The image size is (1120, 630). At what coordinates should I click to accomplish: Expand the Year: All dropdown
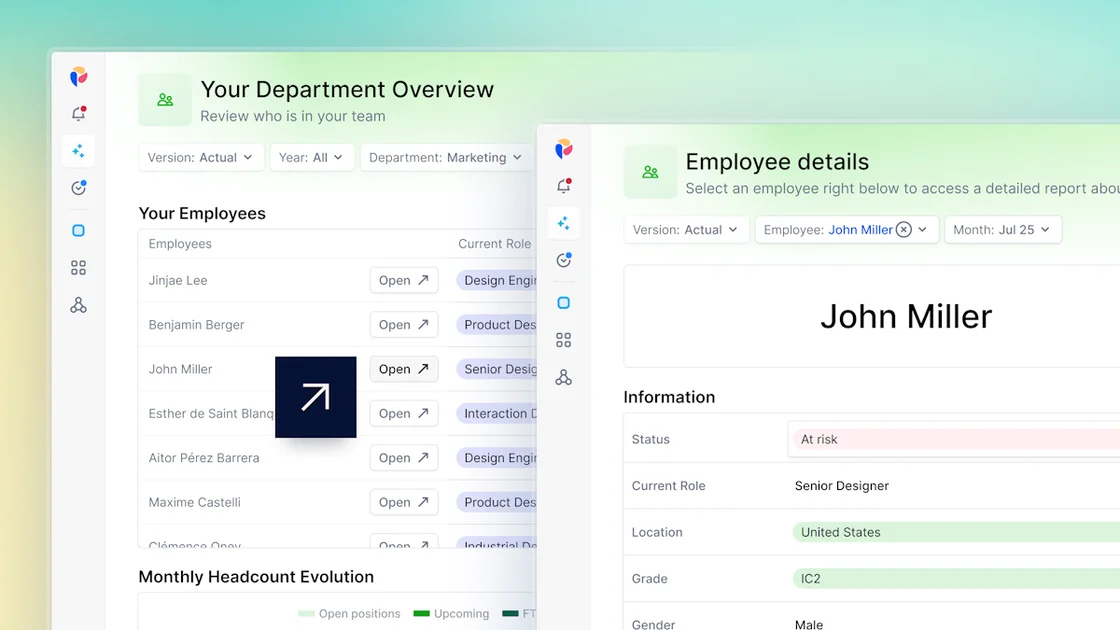coord(312,157)
